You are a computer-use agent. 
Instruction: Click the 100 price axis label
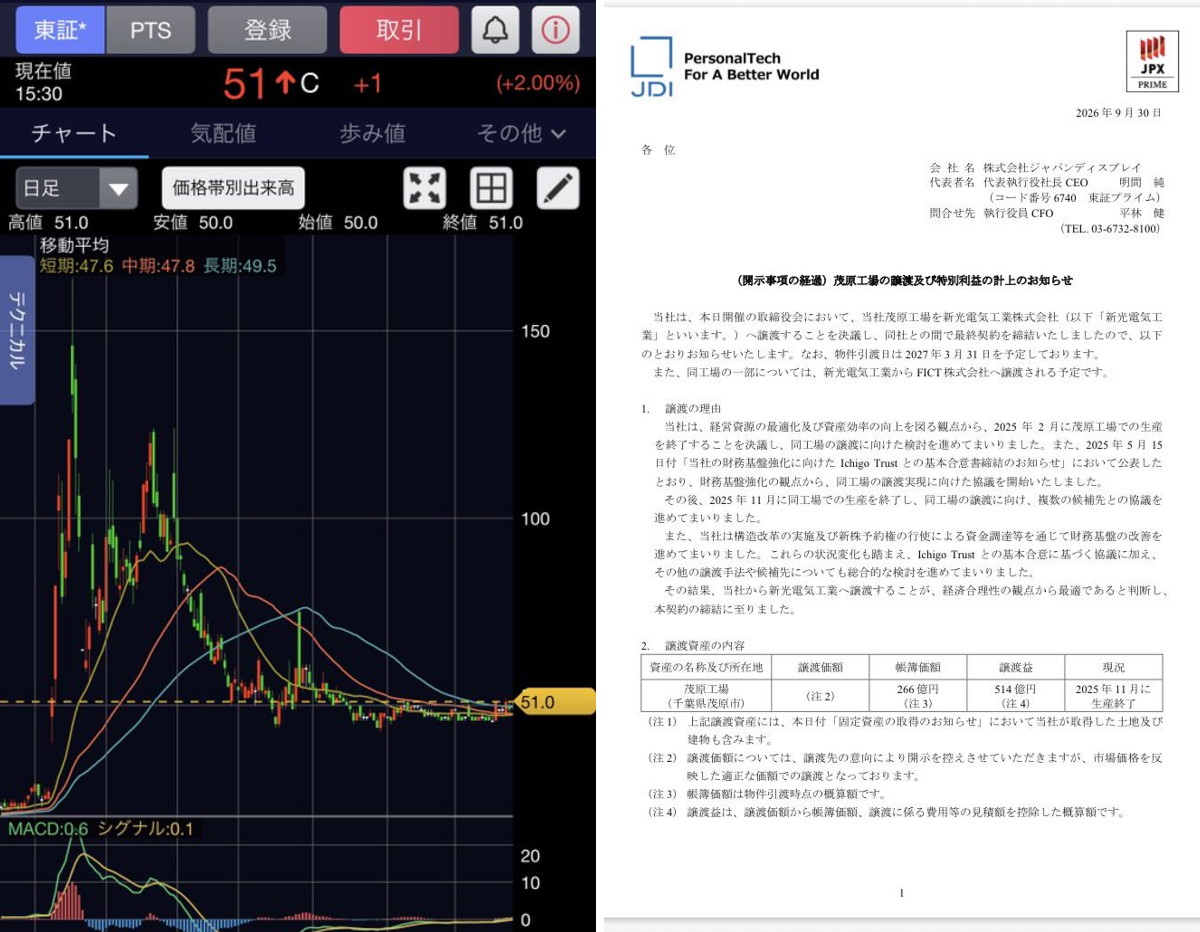tap(536, 519)
